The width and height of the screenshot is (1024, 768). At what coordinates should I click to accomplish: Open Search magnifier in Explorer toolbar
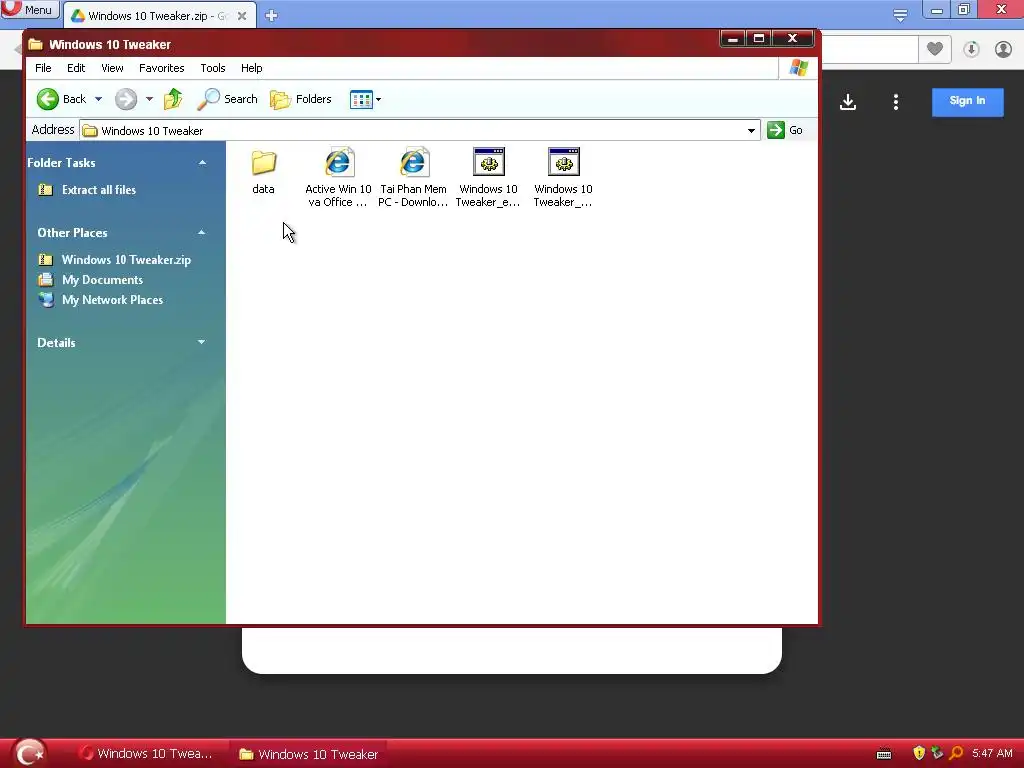[208, 99]
